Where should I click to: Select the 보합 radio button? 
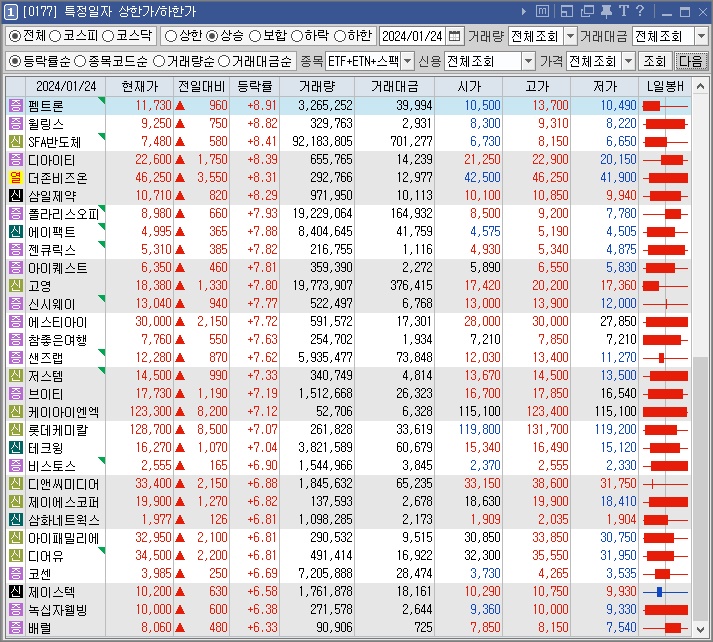point(255,36)
